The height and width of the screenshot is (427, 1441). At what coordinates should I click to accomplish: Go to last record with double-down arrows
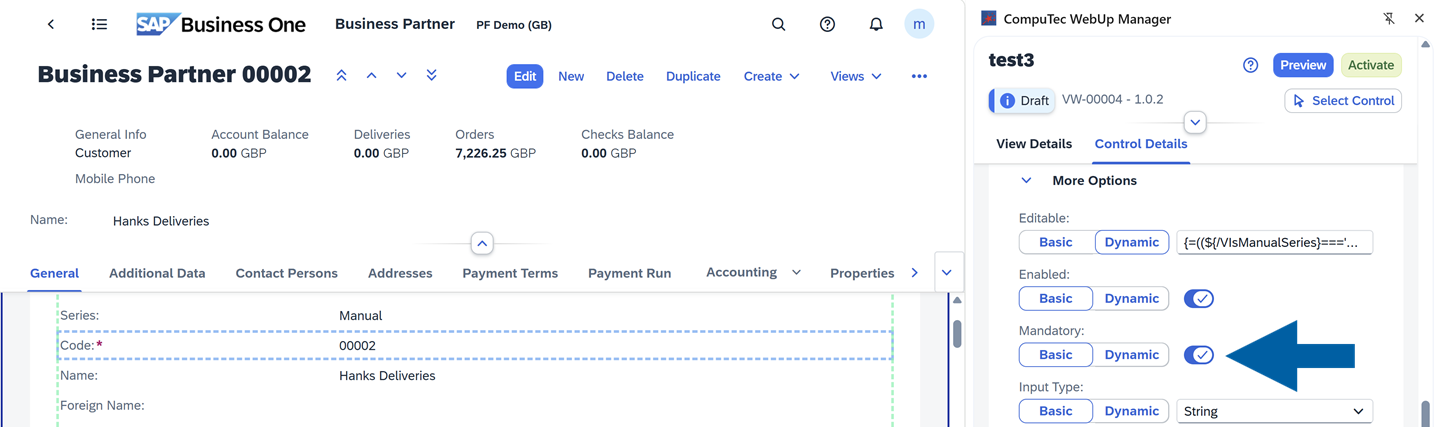pos(431,76)
